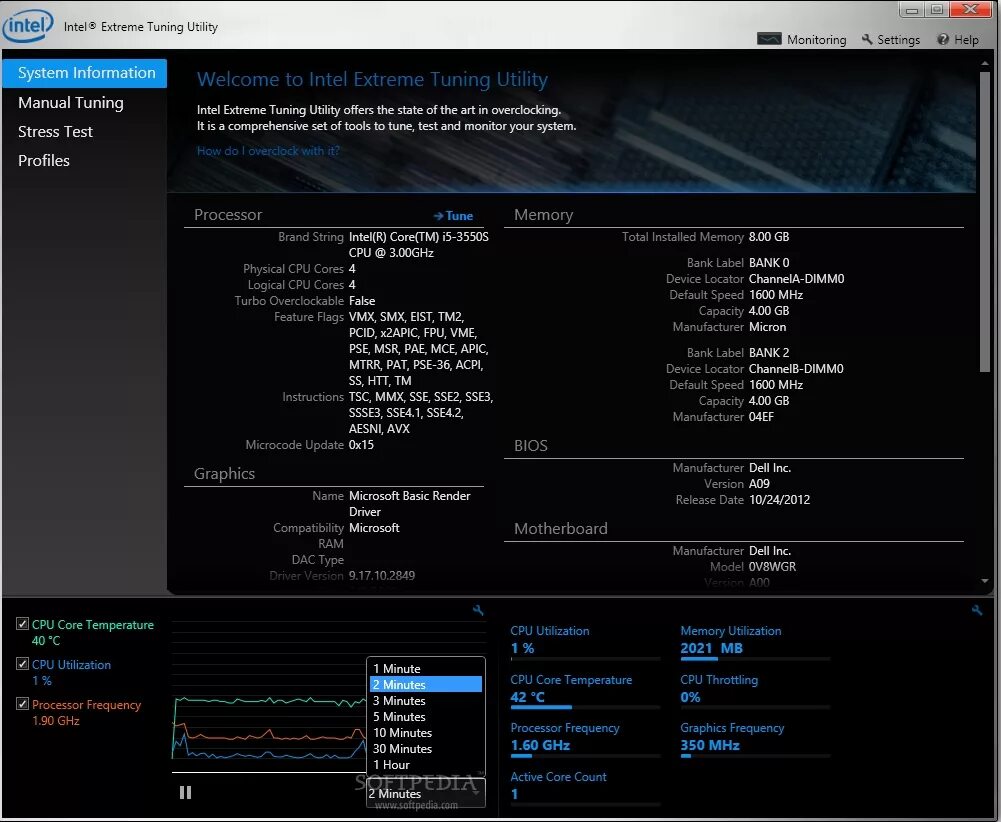Click the Microcode Update '0x15' value

coord(361,445)
